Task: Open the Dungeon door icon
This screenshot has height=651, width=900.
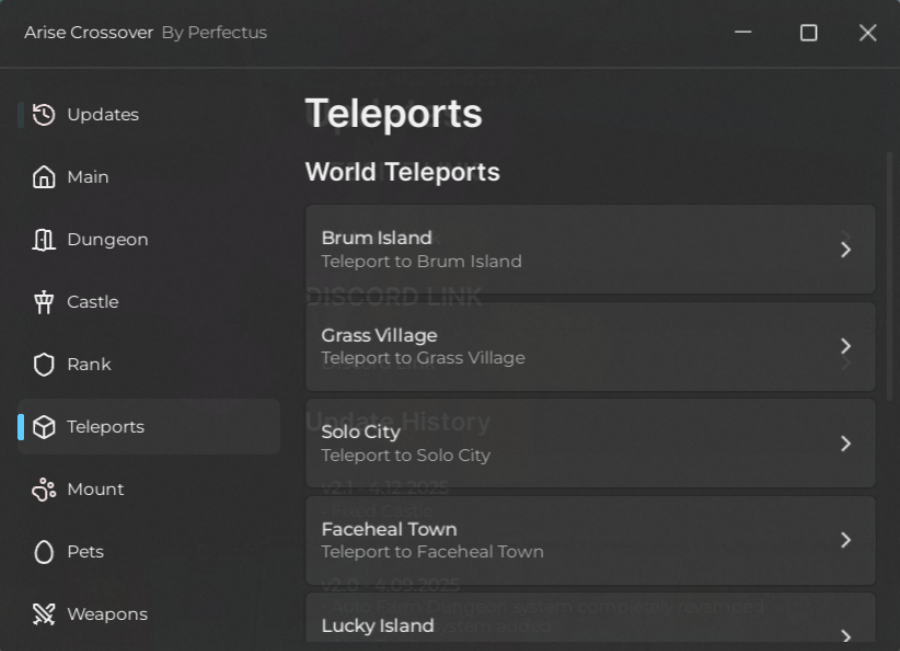Action: pyautogui.click(x=44, y=239)
